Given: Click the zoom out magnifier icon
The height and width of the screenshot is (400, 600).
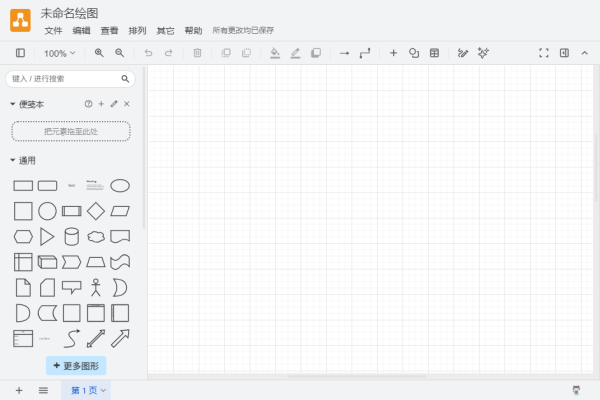Looking at the screenshot, I should 119,53.
